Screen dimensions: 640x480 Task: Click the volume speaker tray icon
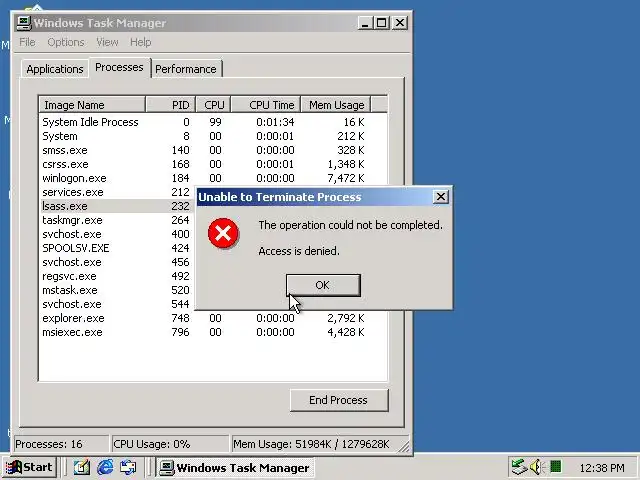pos(536,467)
